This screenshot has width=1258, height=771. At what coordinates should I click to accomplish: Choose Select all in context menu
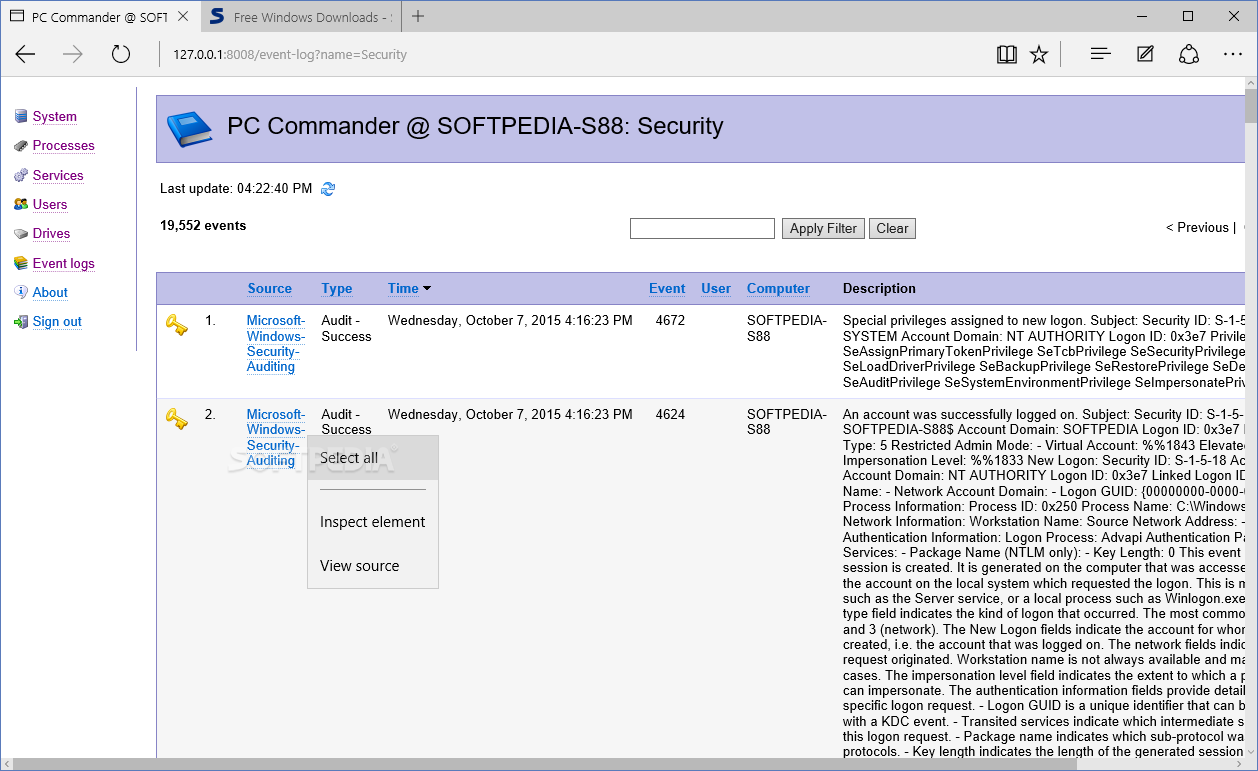[x=373, y=458]
